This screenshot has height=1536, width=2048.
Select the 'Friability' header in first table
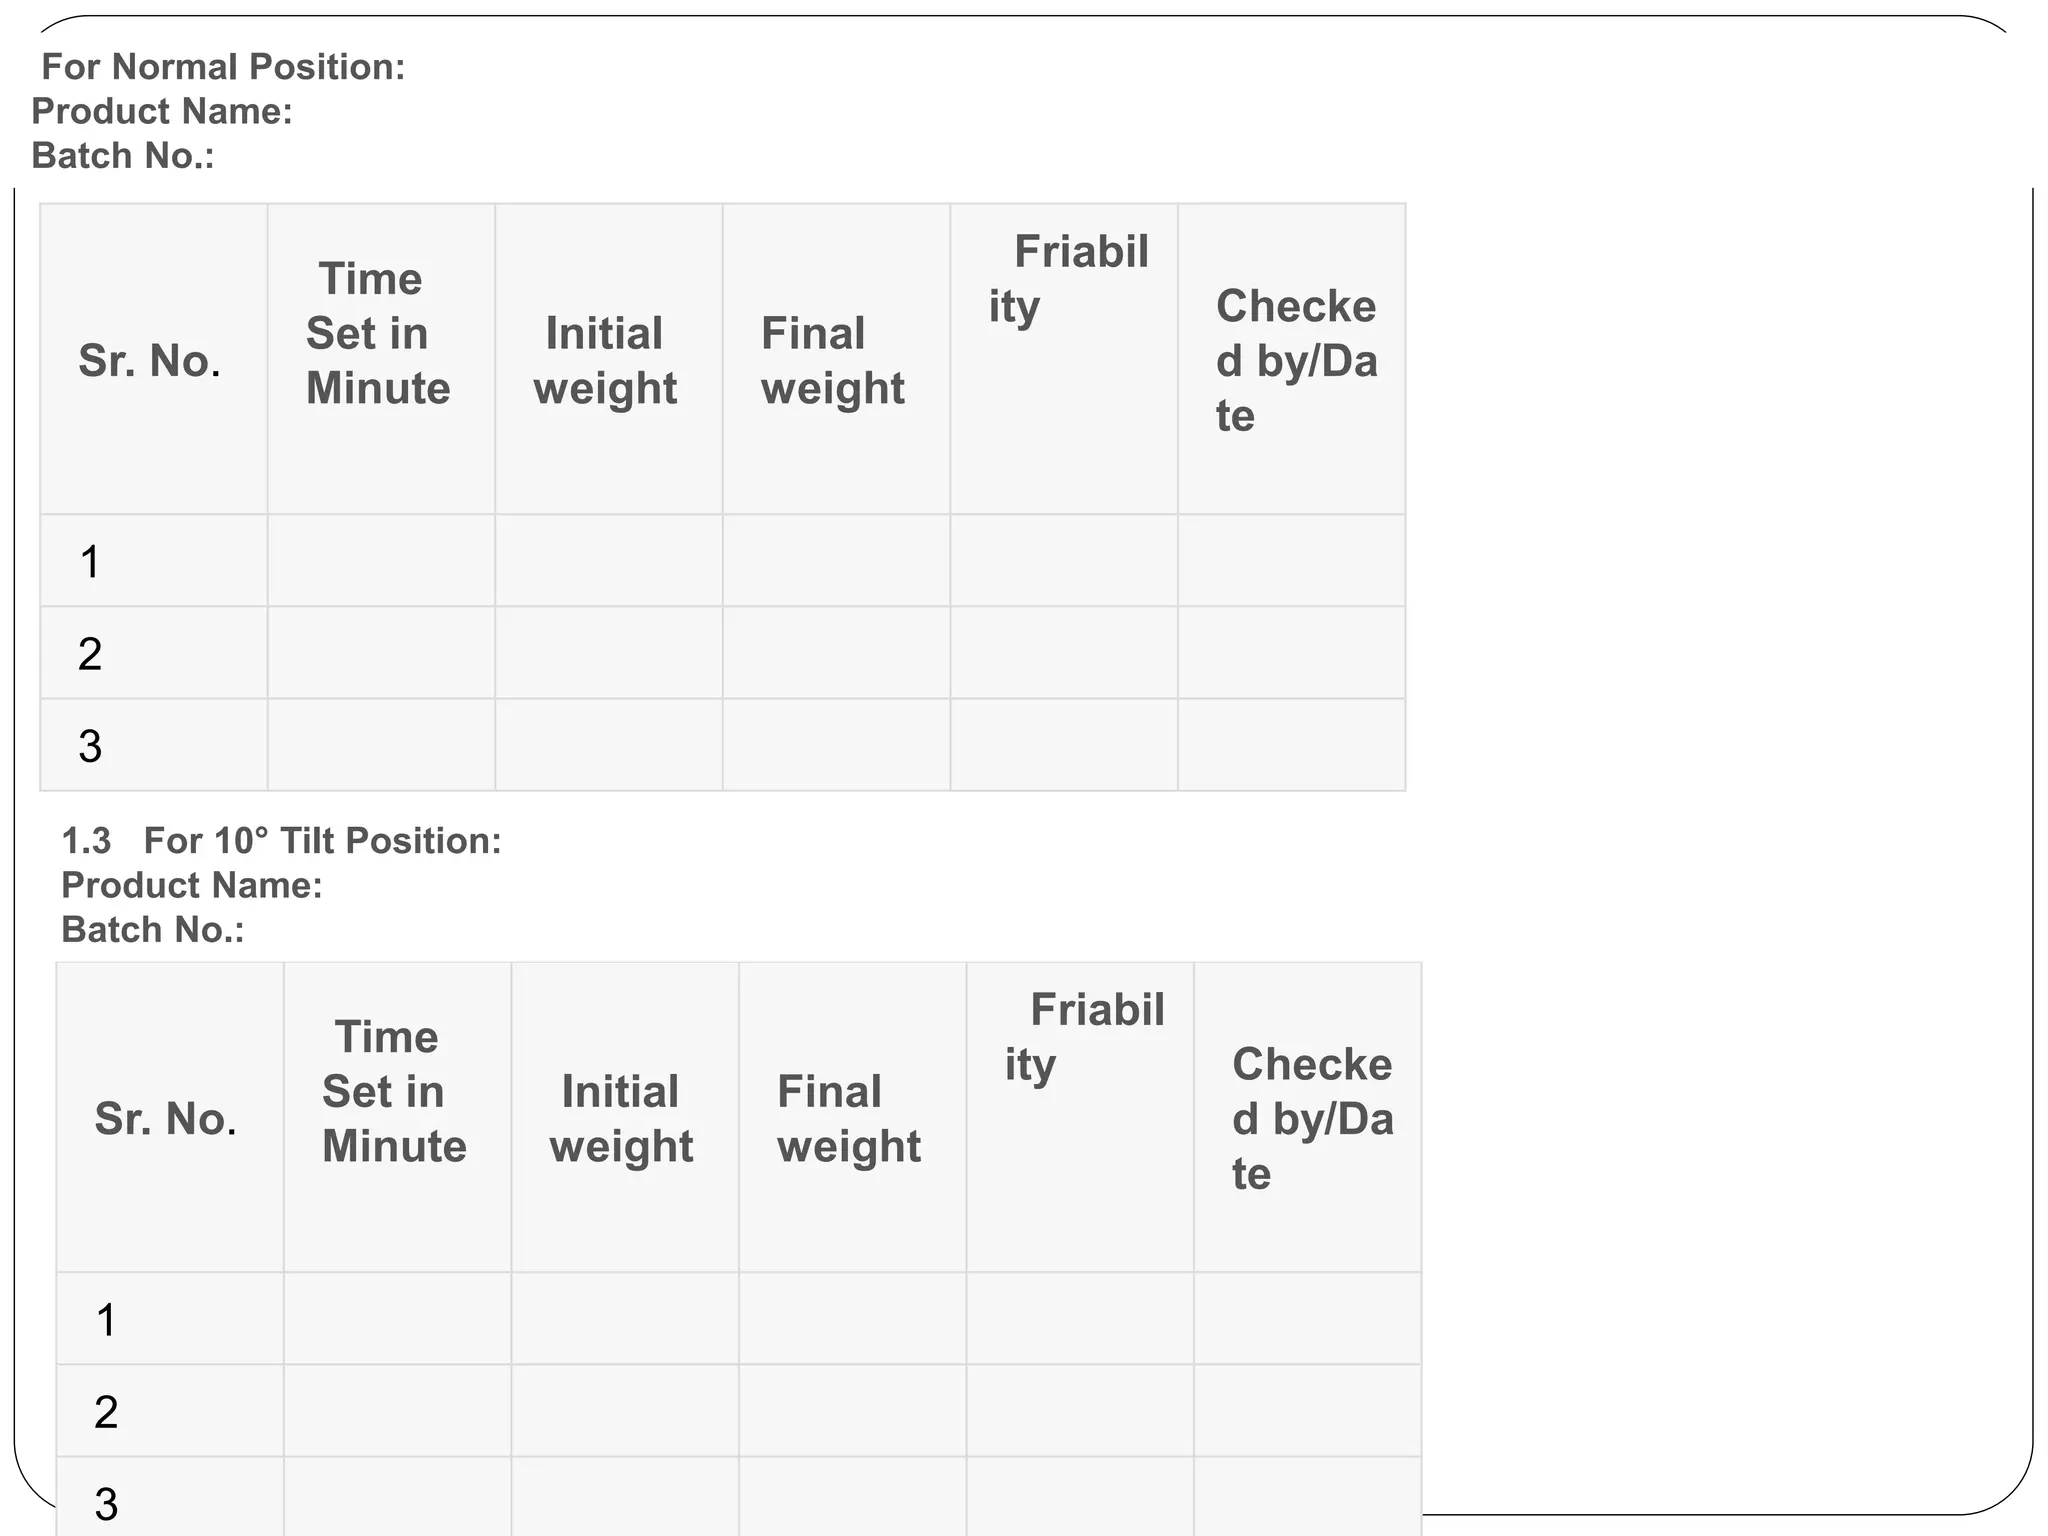[x=1064, y=359]
